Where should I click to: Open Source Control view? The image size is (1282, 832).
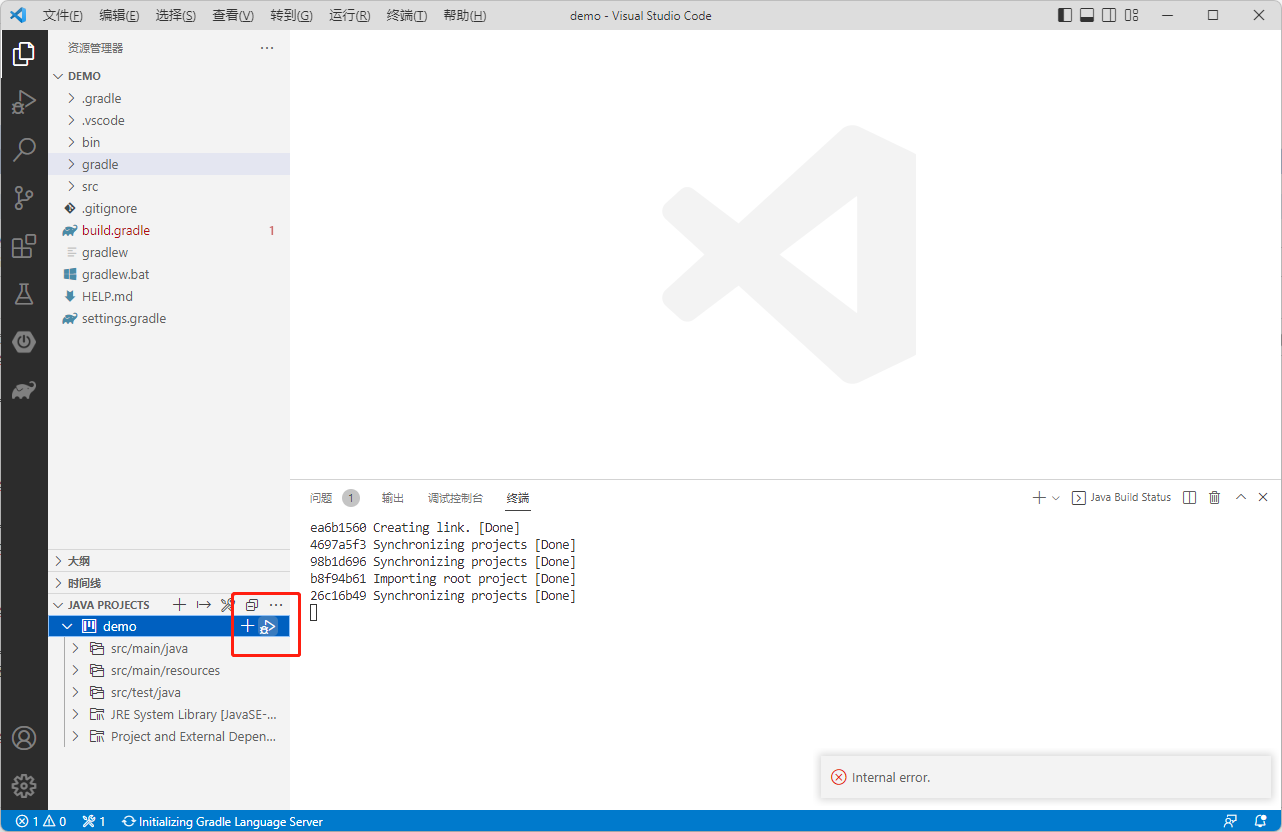pyautogui.click(x=24, y=198)
